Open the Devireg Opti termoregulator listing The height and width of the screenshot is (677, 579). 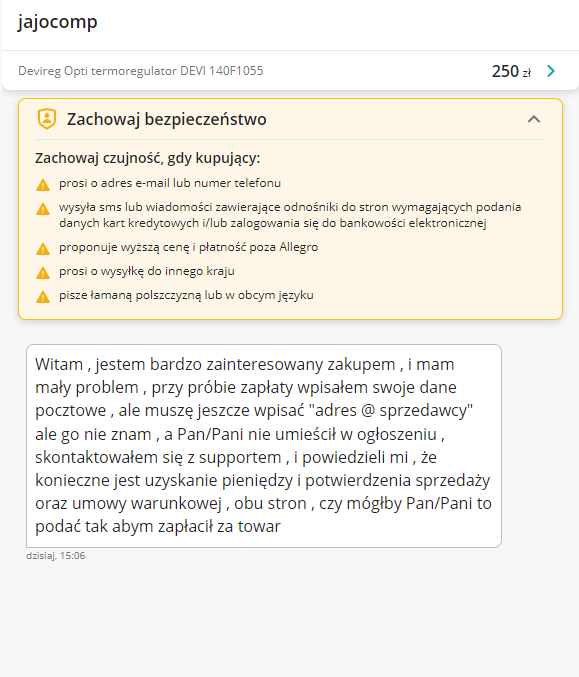(141, 71)
